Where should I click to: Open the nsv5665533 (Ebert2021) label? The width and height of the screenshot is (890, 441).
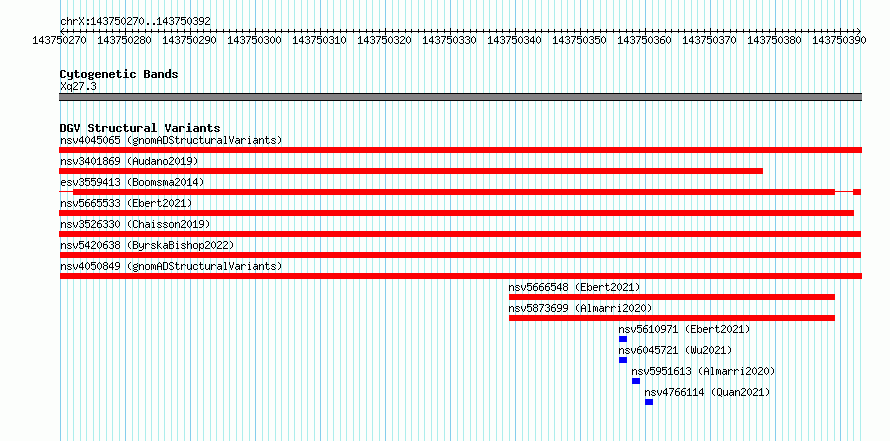click(x=126, y=203)
